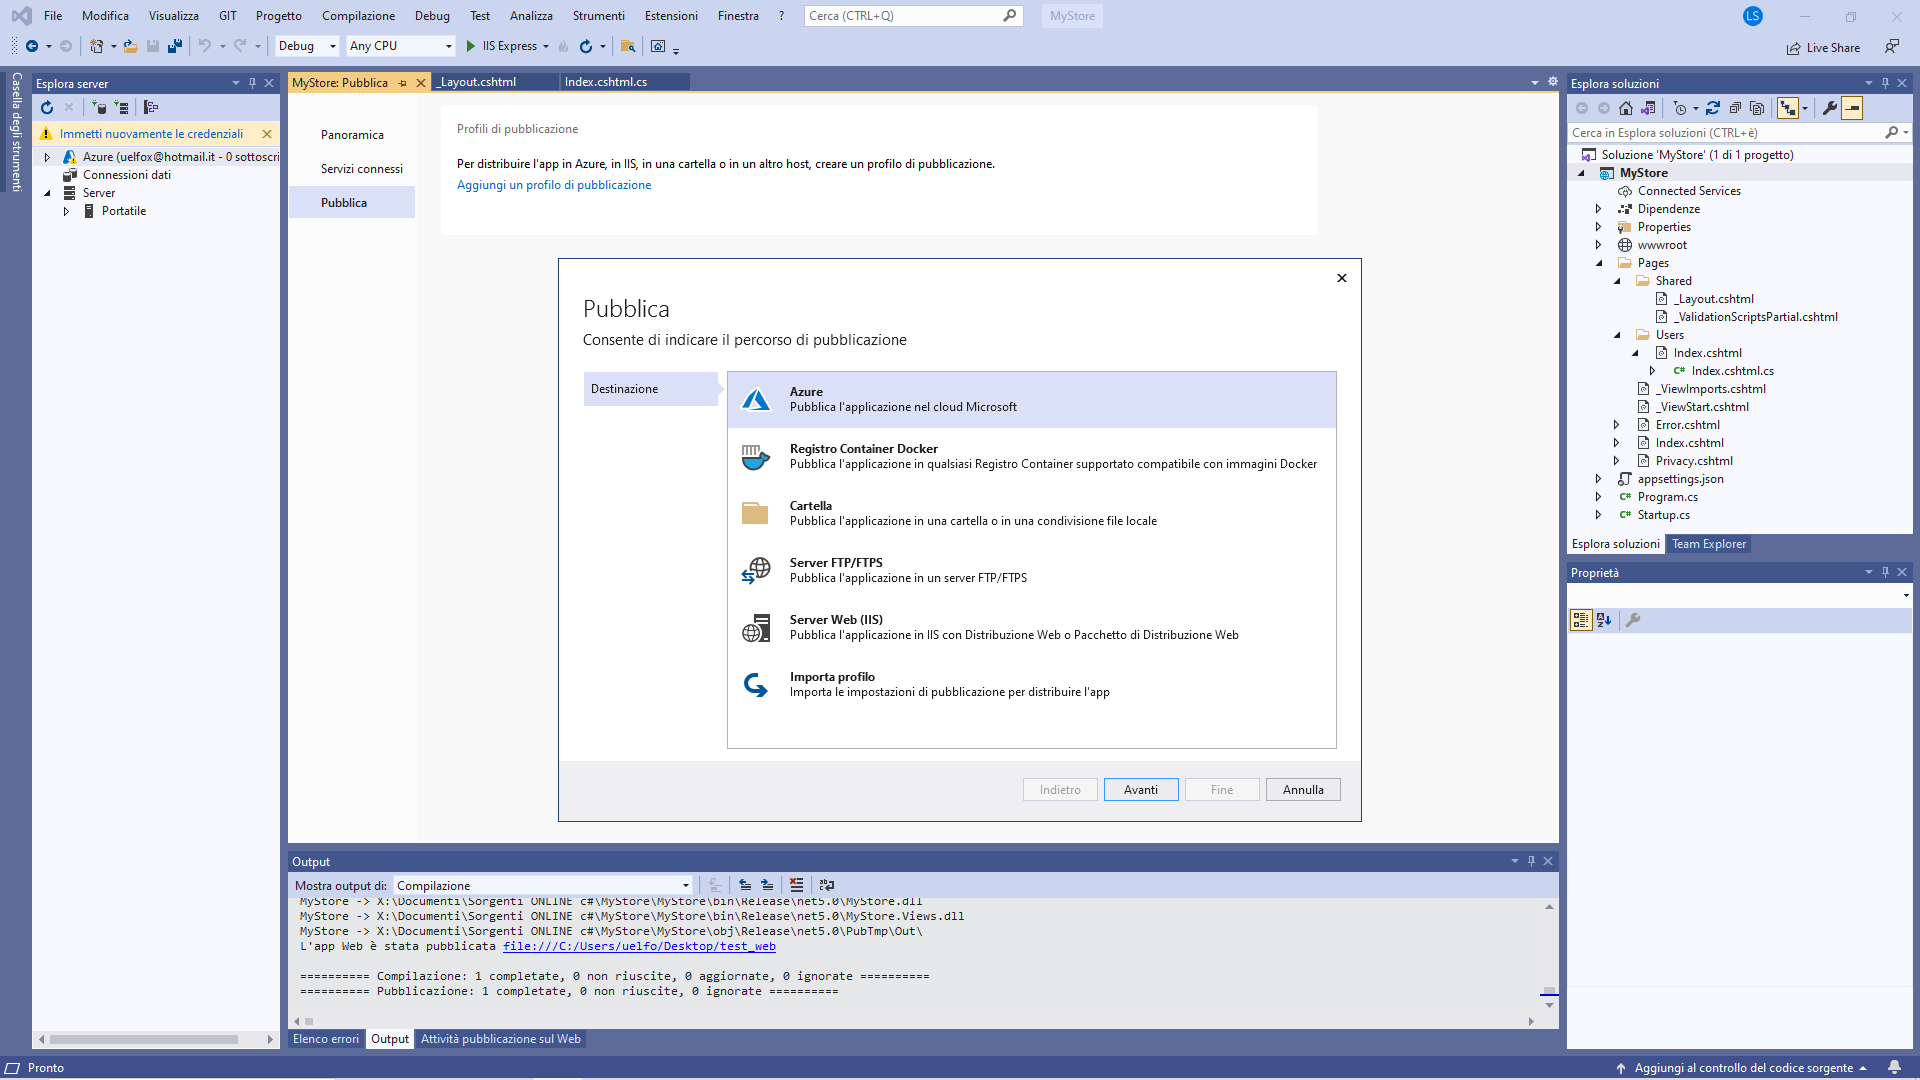Click connect to database icon in Esplora server
Image resolution: width=1920 pixels, height=1080 pixels.
click(x=98, y=107)
